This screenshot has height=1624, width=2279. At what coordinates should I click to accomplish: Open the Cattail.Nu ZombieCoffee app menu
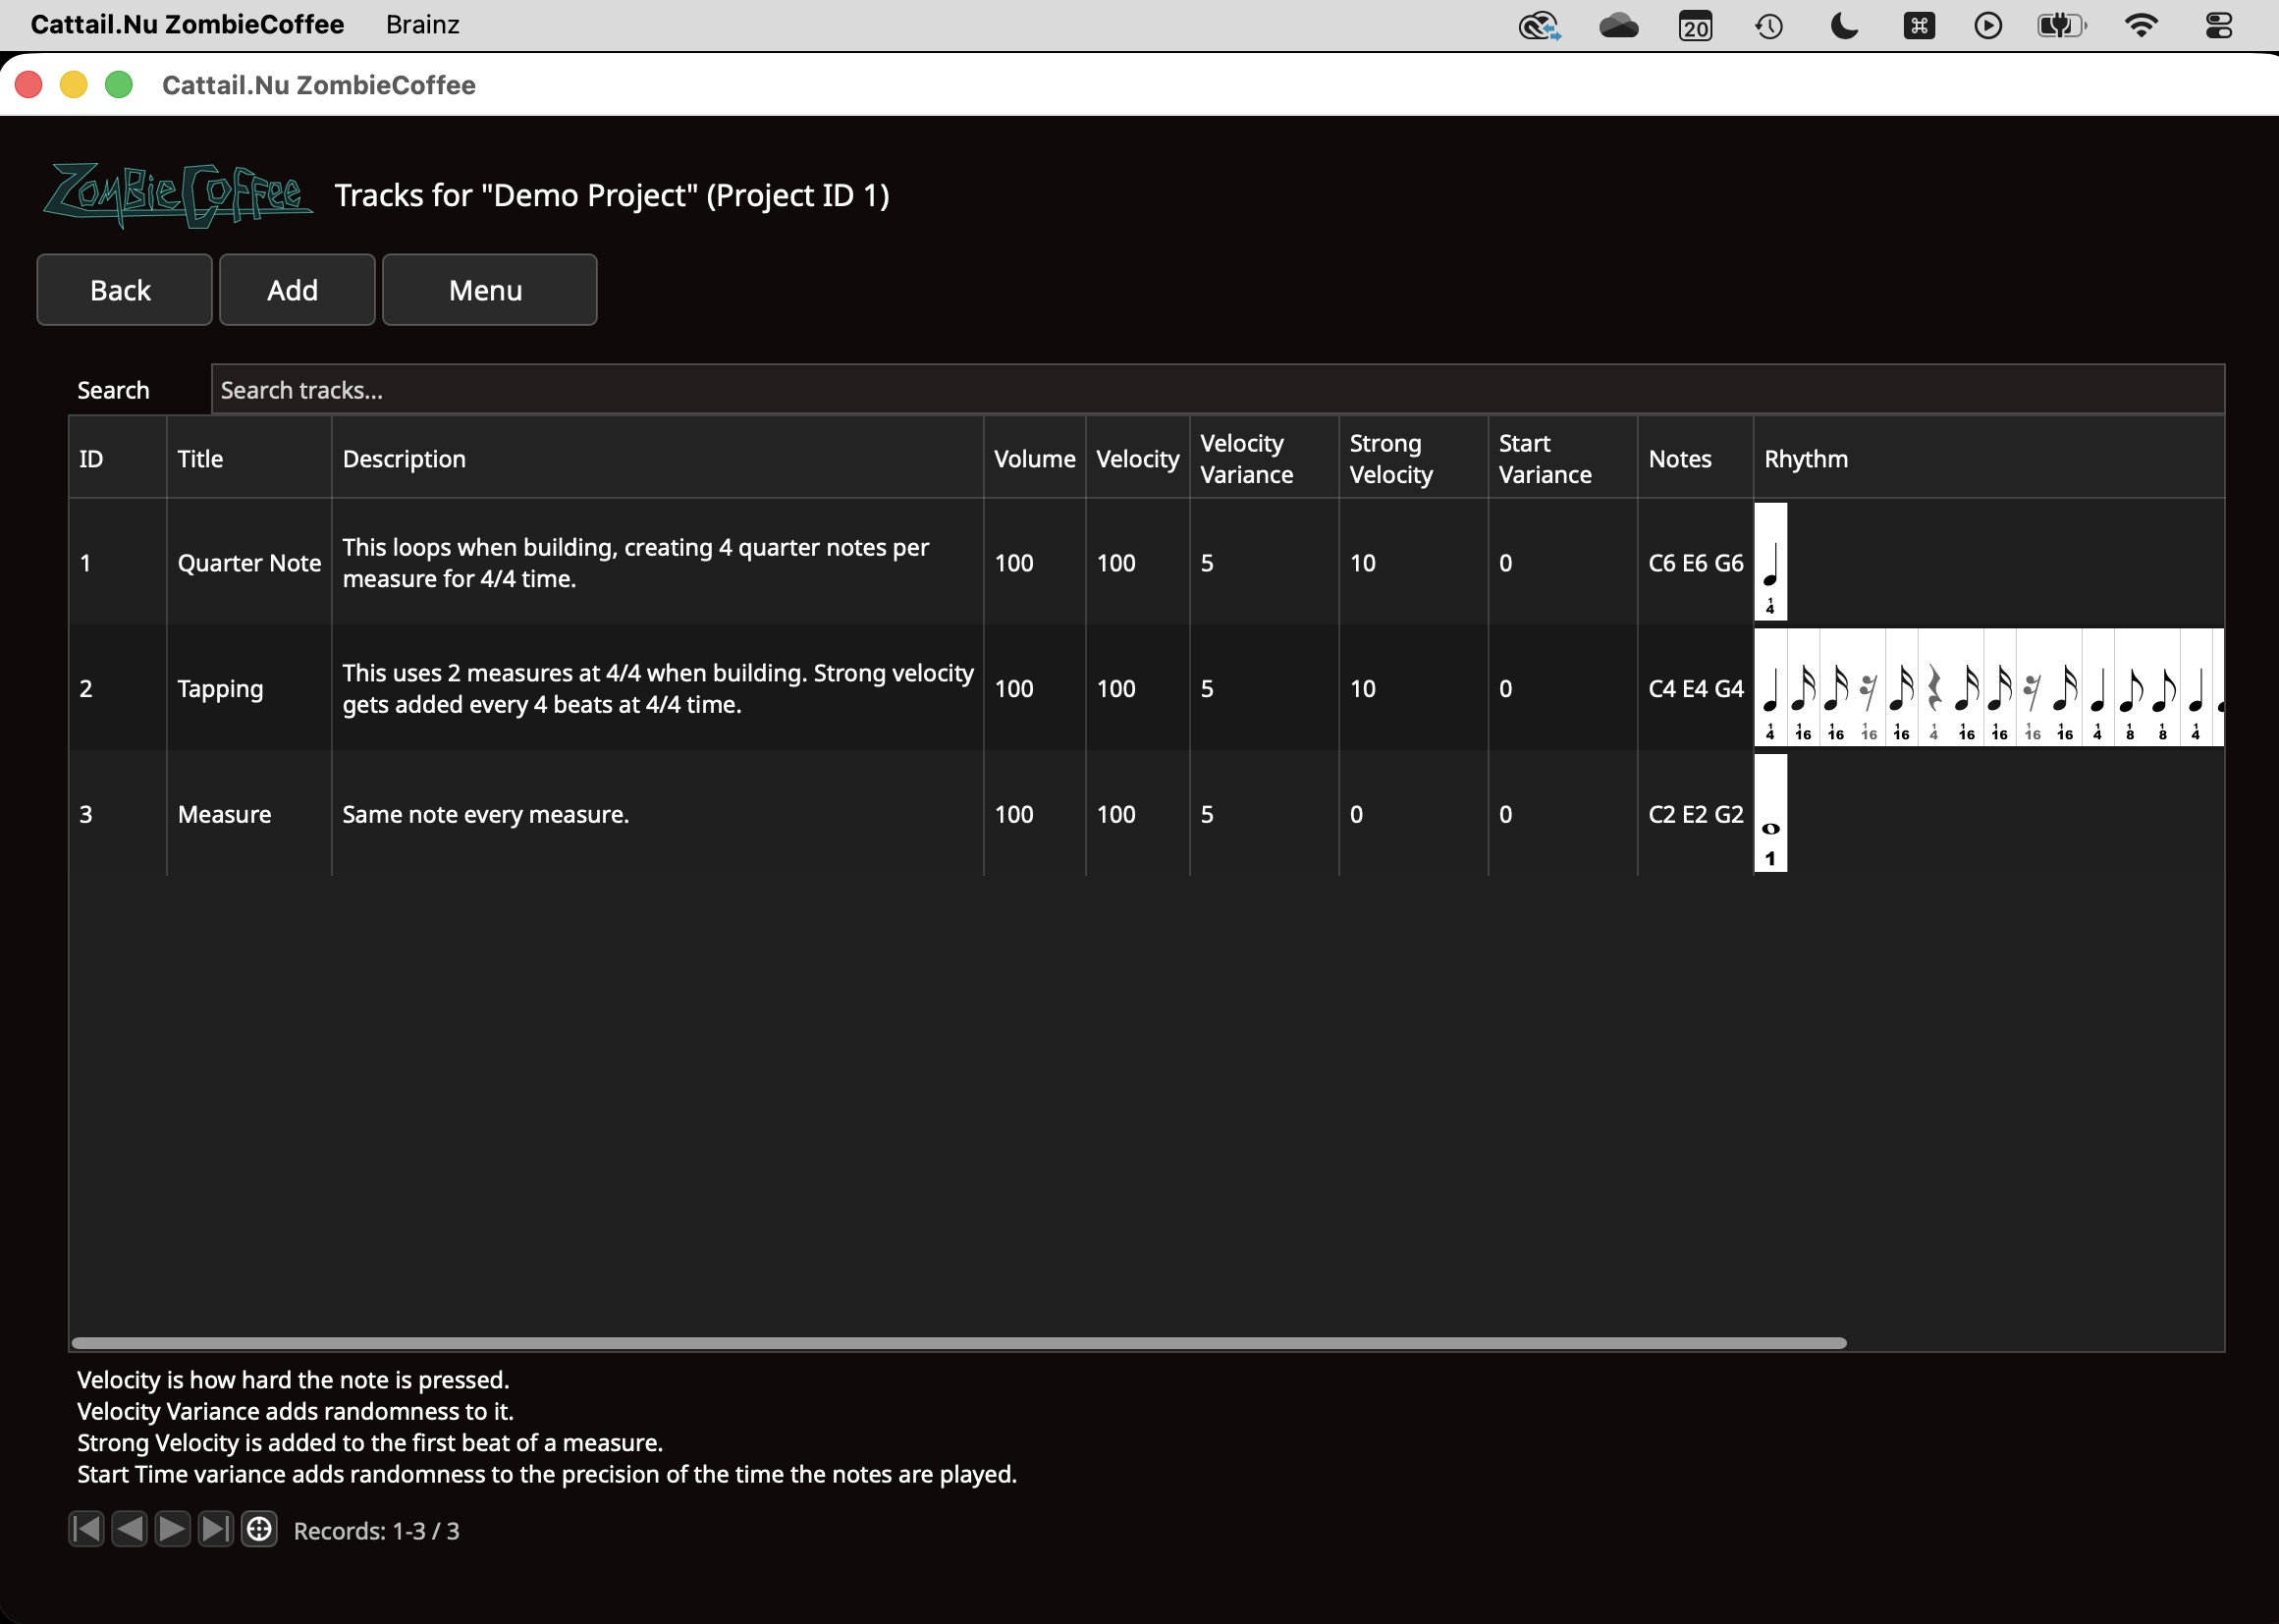click(187, 25)
